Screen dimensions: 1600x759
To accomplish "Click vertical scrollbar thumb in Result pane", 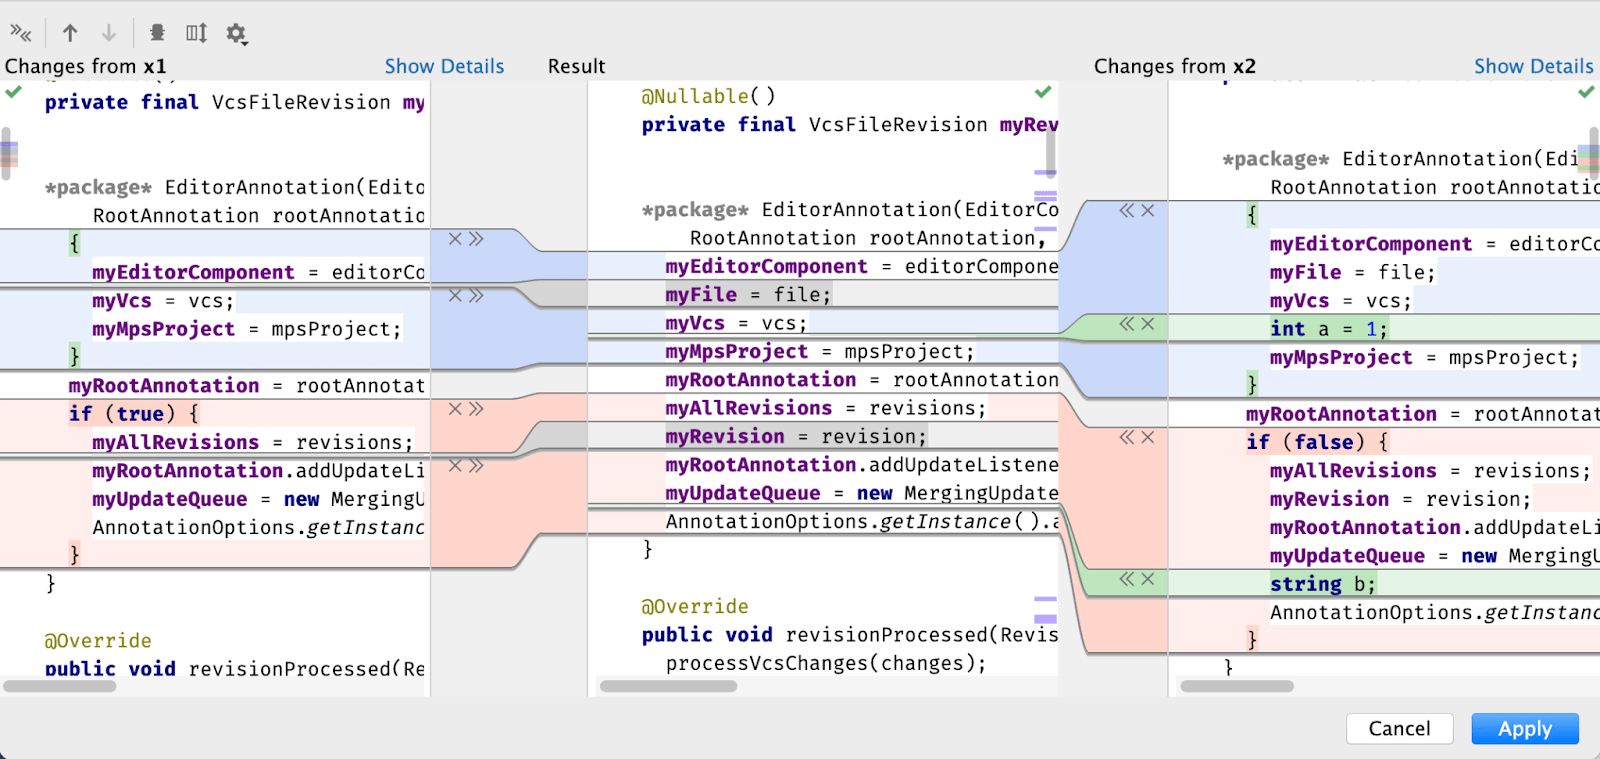I will coord(1051,152).
